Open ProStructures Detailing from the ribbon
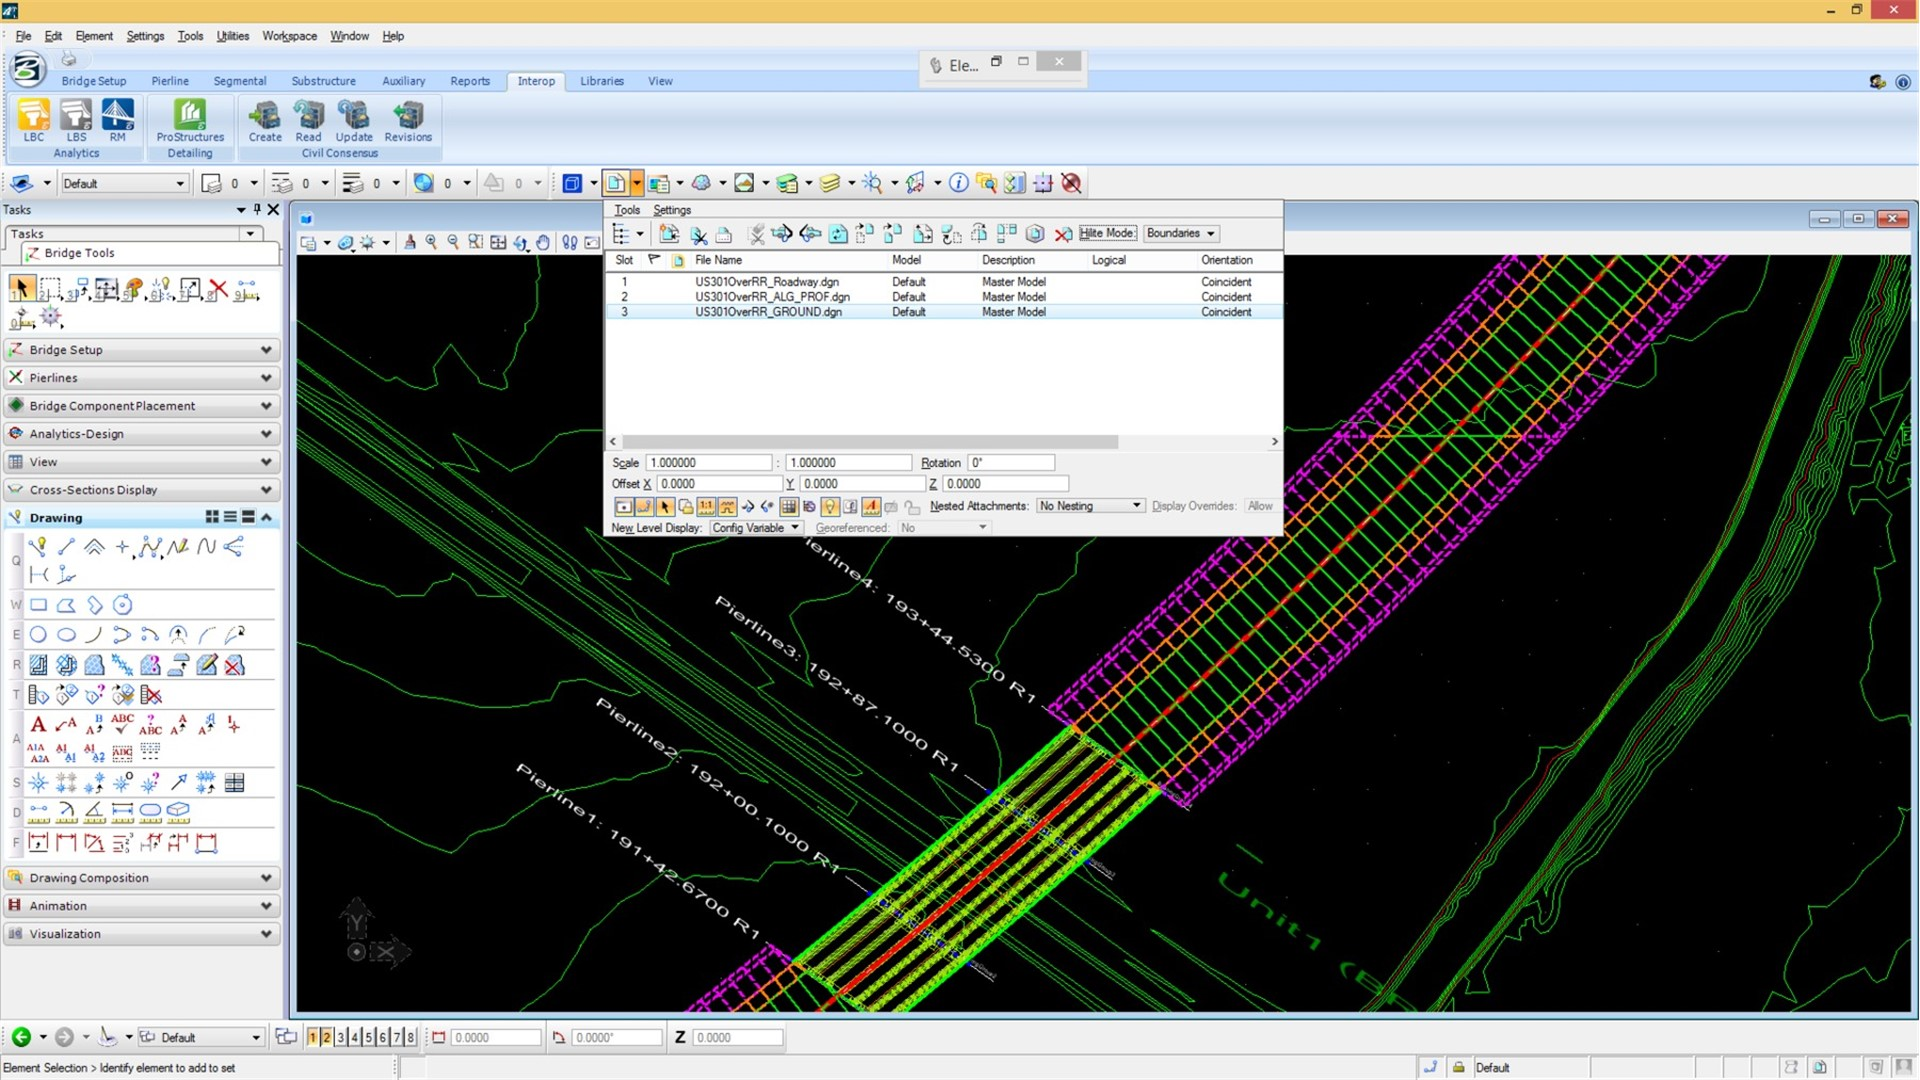The height and width of the screenshot is (1080, 1920). coord(190,120)
